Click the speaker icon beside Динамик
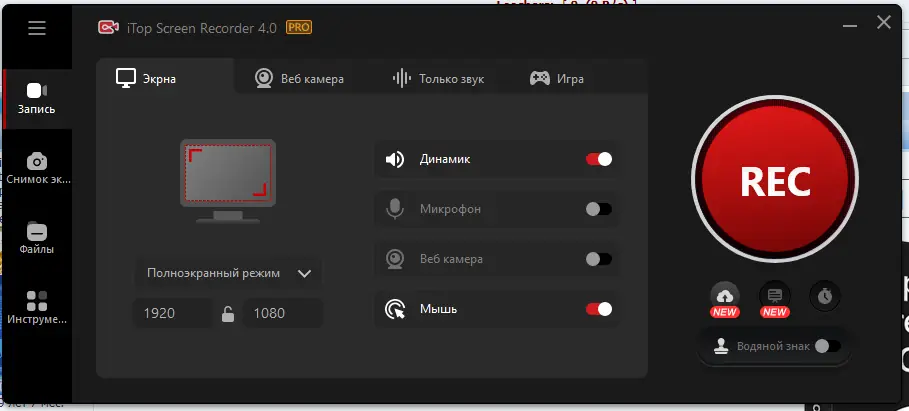The width and height of the screenshot is (909, 411). (395, 159)
